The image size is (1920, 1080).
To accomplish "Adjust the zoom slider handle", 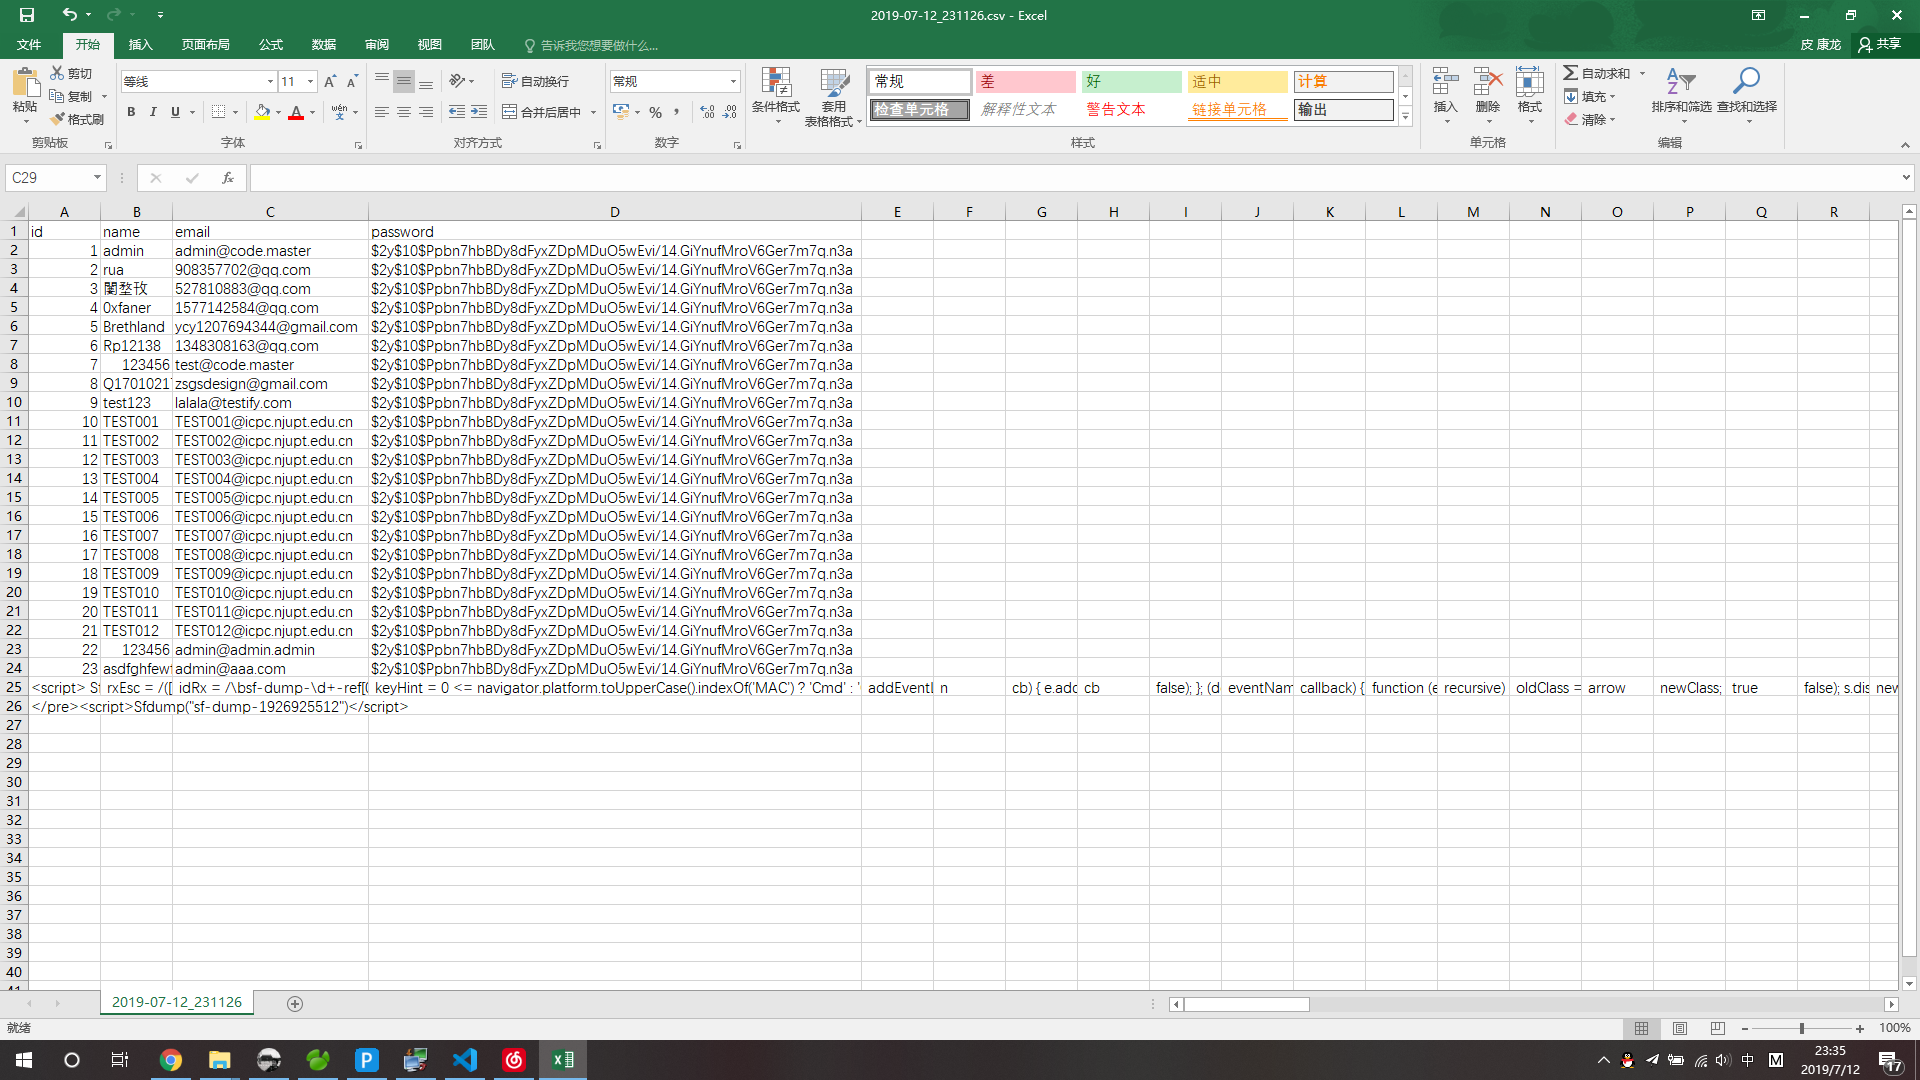I will [x=1801, y=1028].
